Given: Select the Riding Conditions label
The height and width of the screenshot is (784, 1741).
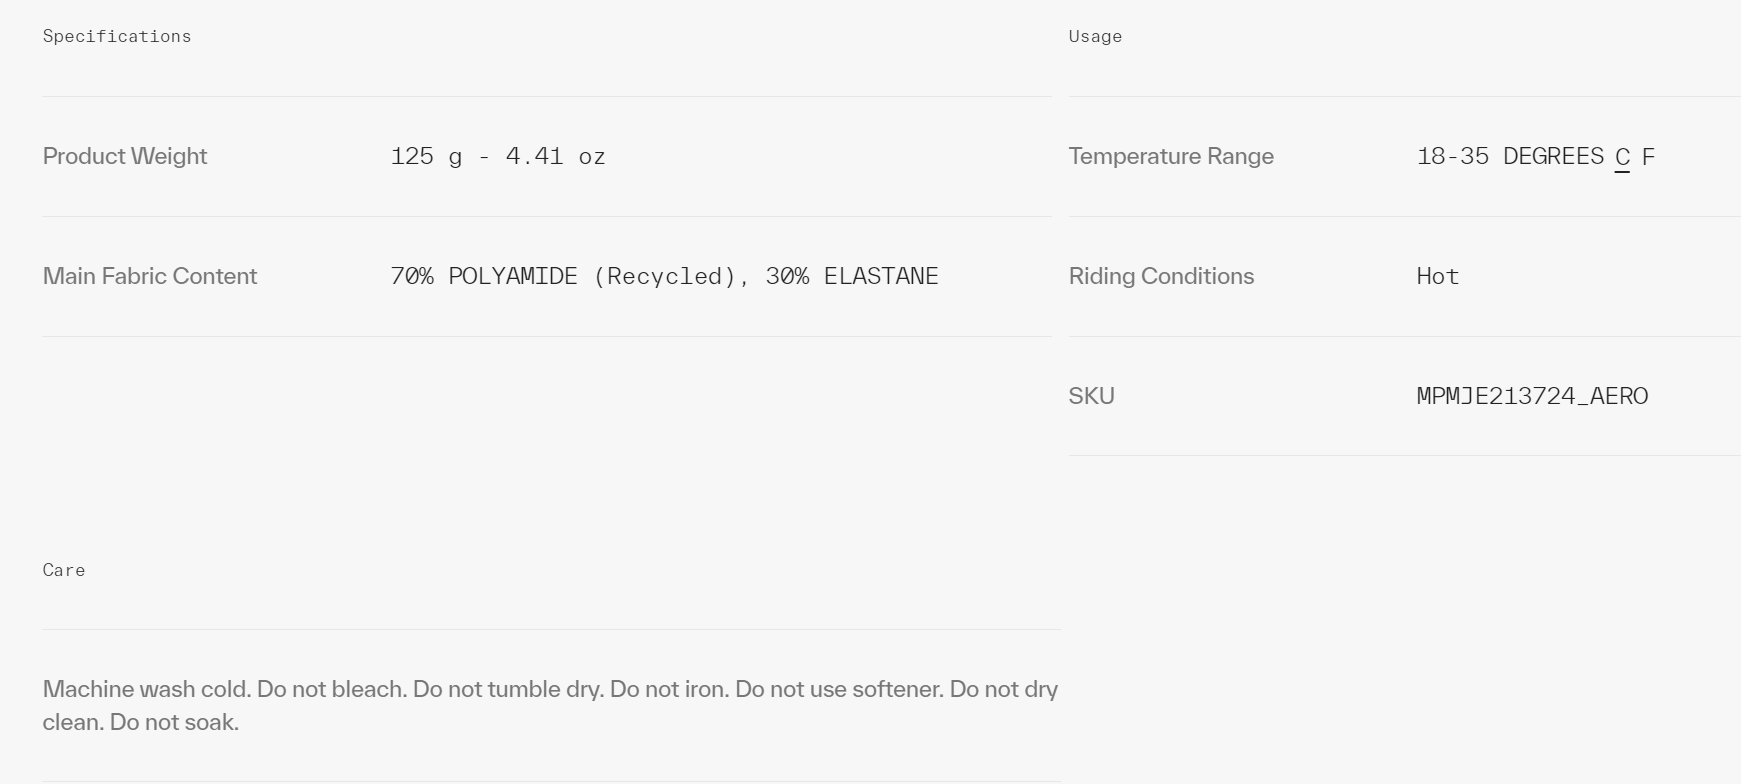Looking at the screenshot, I should pos(1161,276).
